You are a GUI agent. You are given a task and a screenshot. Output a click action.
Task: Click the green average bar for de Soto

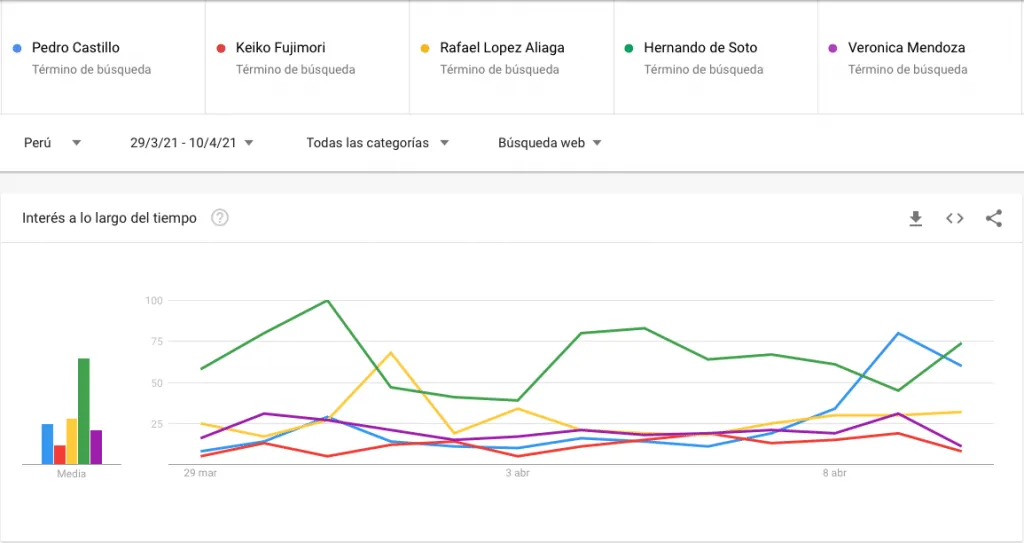[84, 411]
